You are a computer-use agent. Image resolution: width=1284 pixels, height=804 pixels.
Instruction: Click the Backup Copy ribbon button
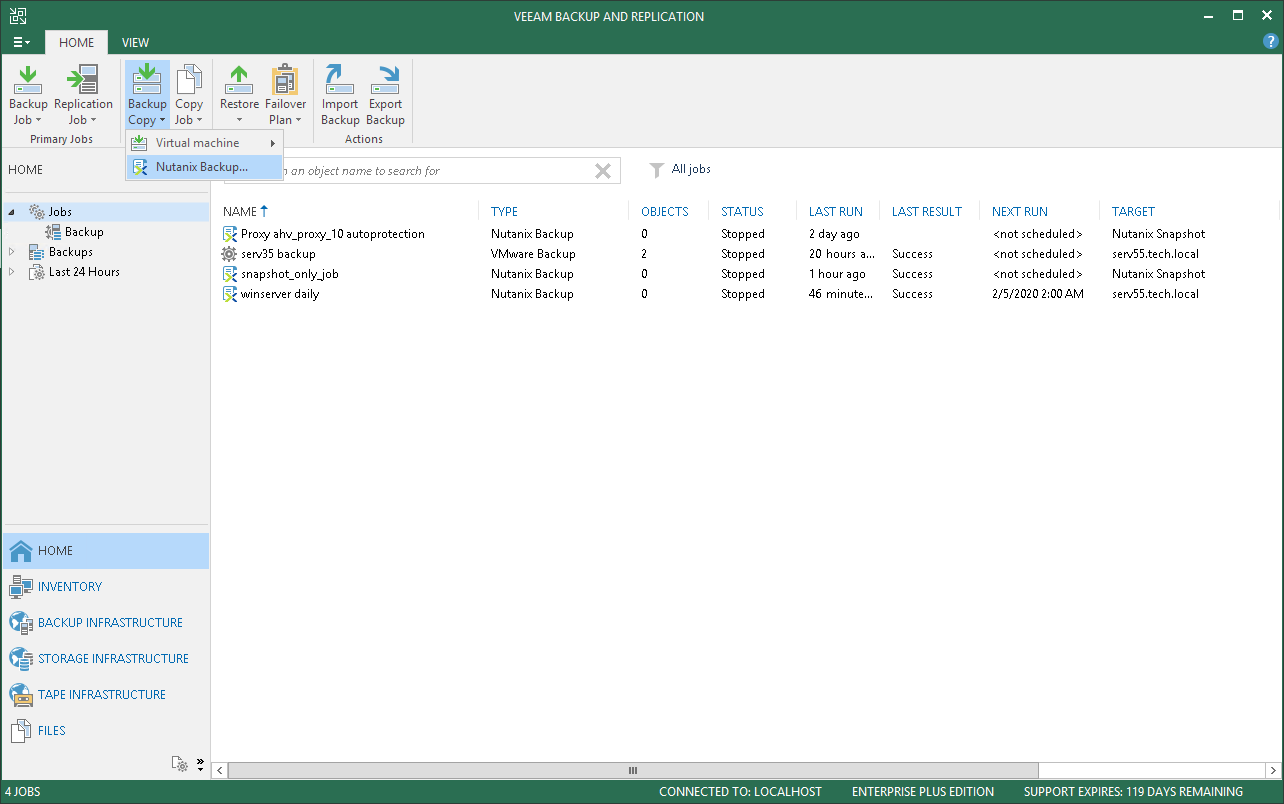pyautogui.click(x=147, y=96)
